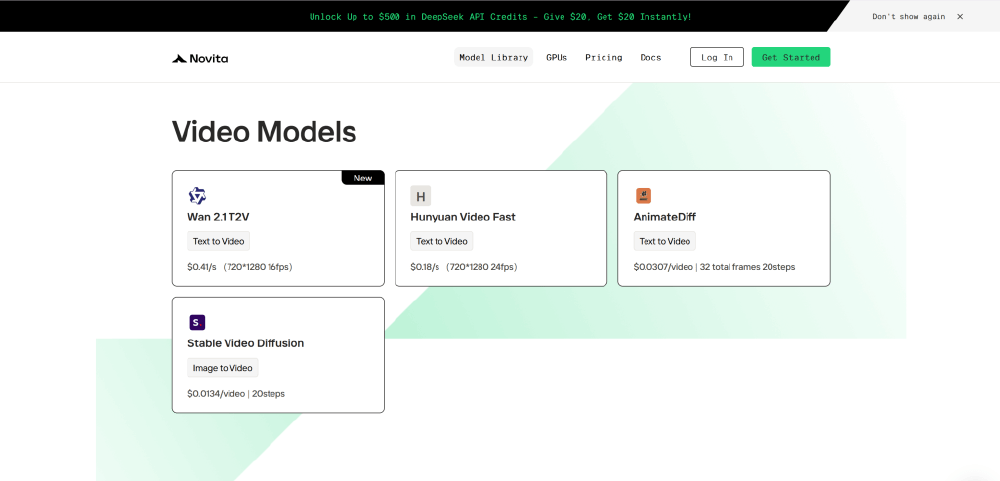This screenshot has width=1000, height=481.
Task: Select Text to Video tag on AnimateDiff card
Action: [x=664, y=241]
